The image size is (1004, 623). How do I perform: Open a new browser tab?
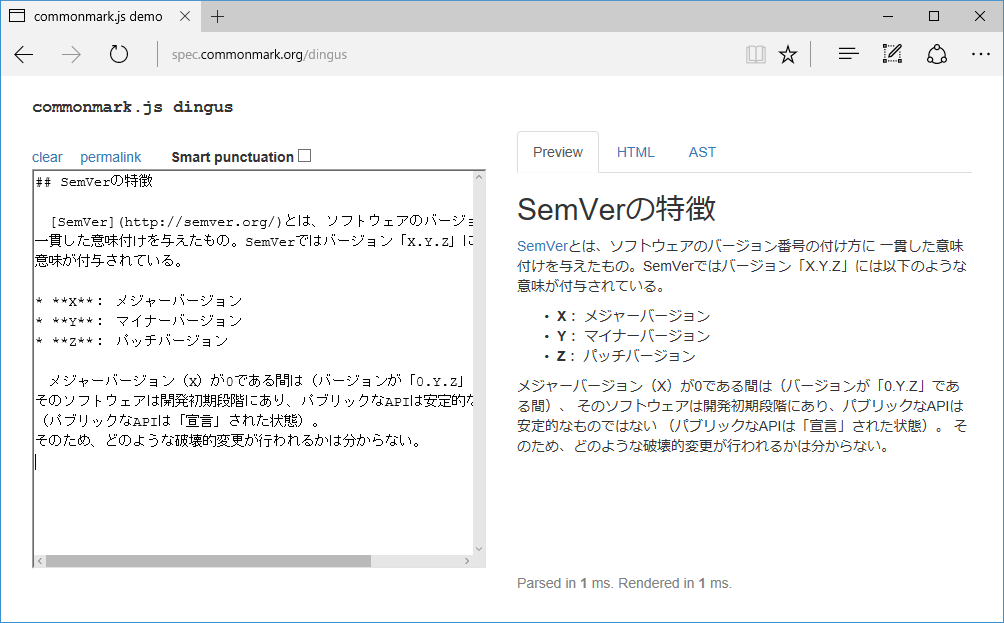point(218,16)
